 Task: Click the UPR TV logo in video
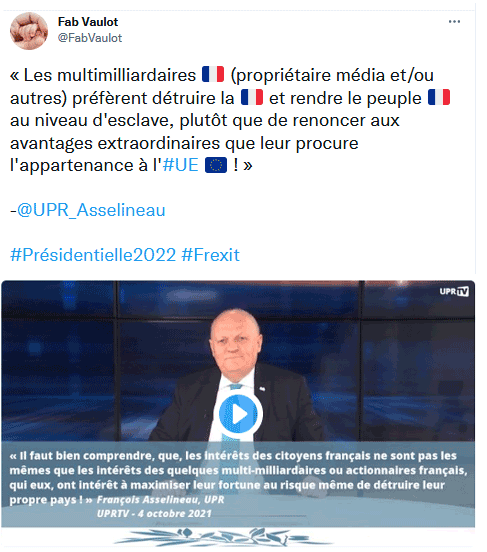pos(454,291)
